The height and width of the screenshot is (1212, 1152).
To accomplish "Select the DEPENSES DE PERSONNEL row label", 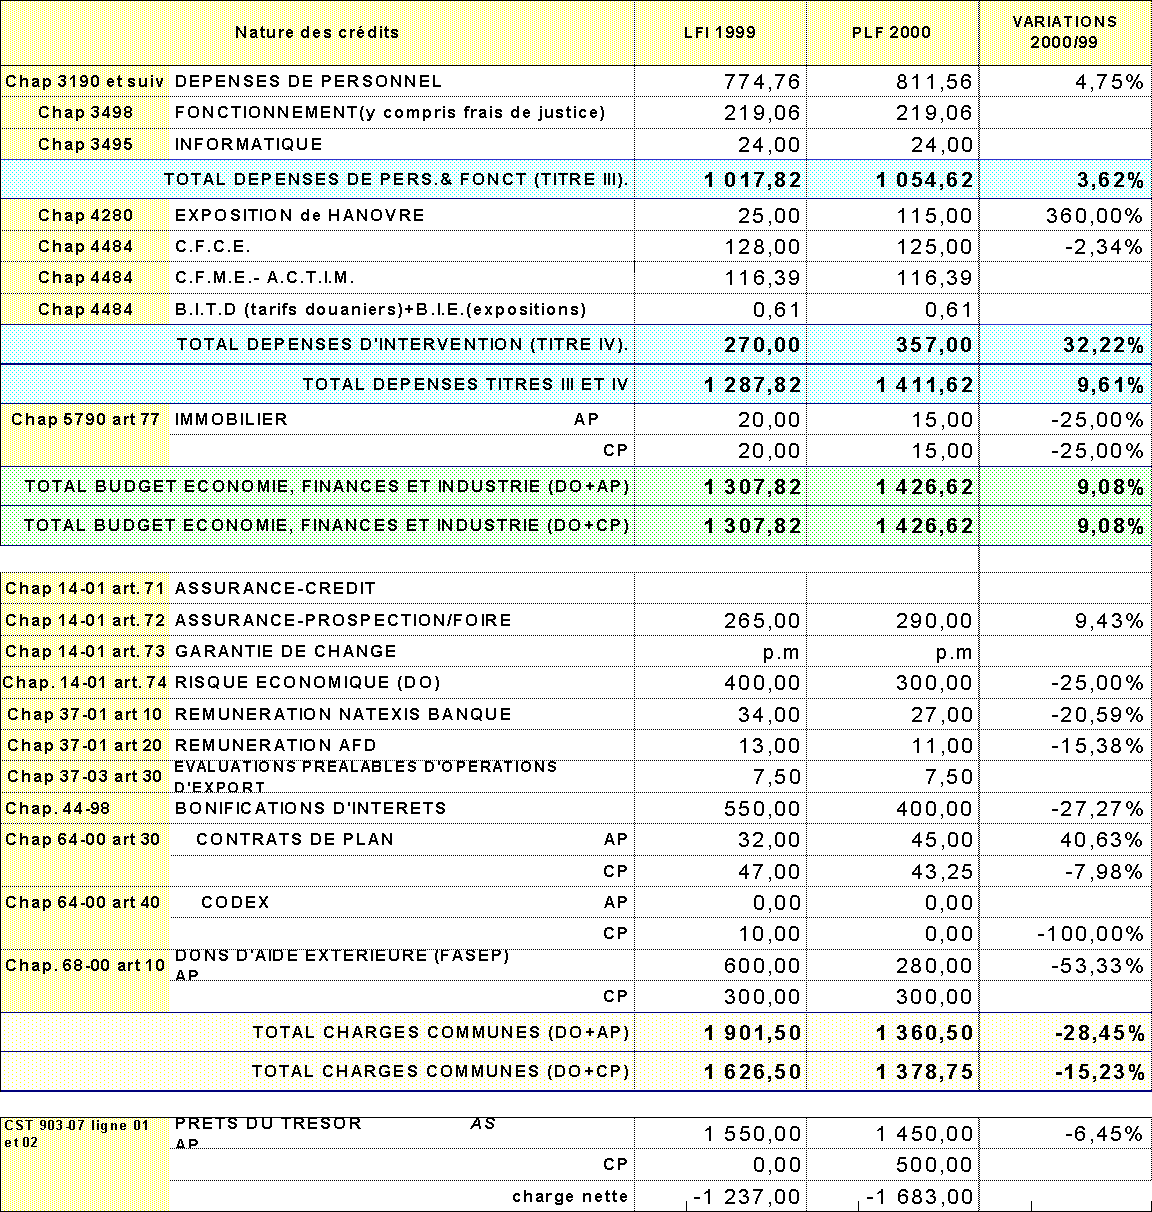I will 308,81.
